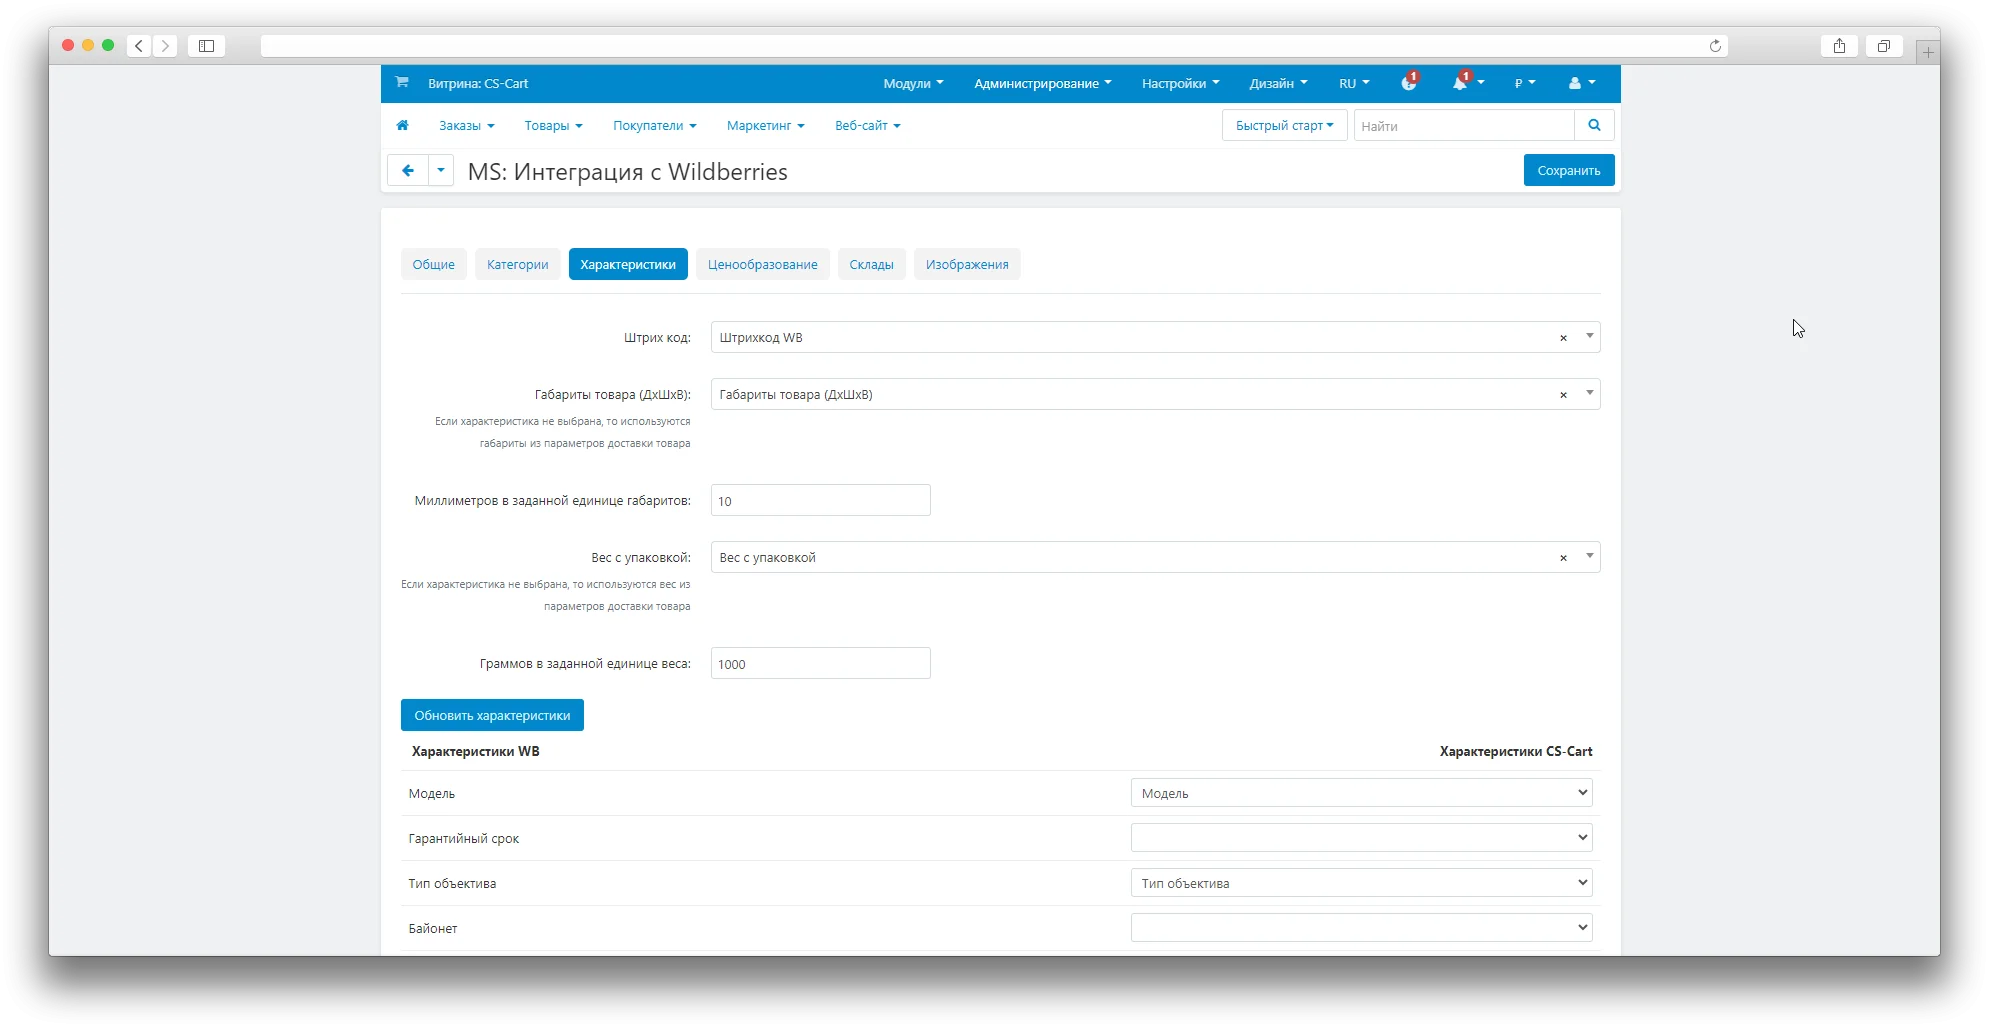Open the Модель characteristic select
Screen dimensions: 1989x1027
click(x=1361, y=793)
